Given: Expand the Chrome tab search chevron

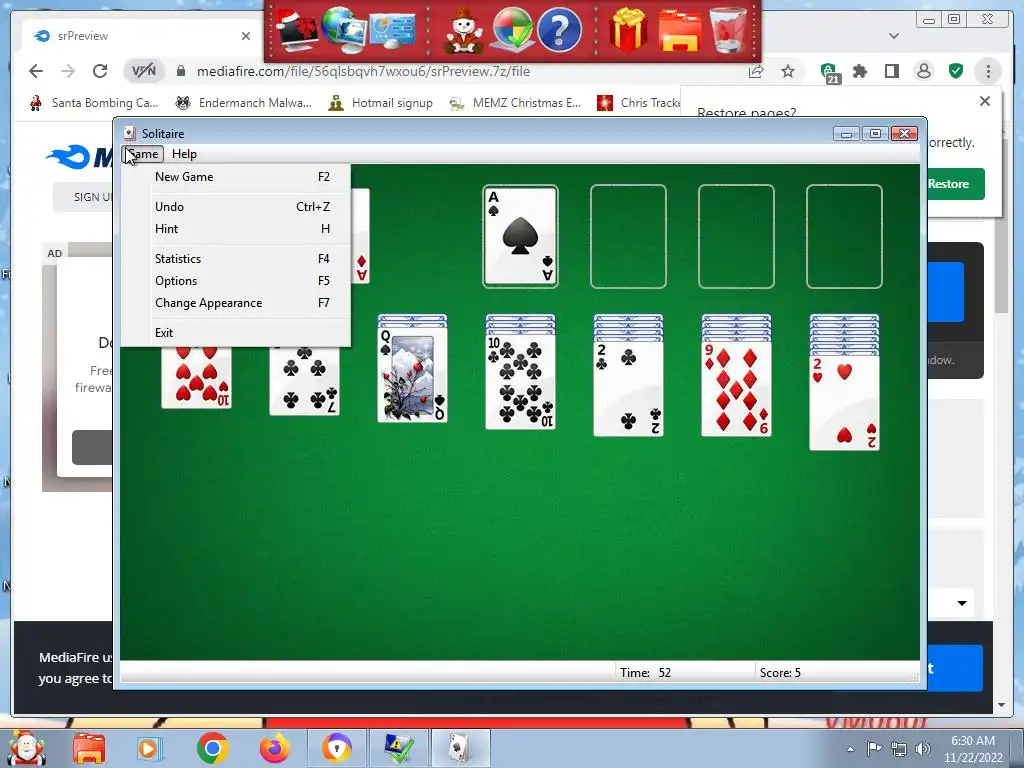Looking at the screenshot, I should coord(894,36).
